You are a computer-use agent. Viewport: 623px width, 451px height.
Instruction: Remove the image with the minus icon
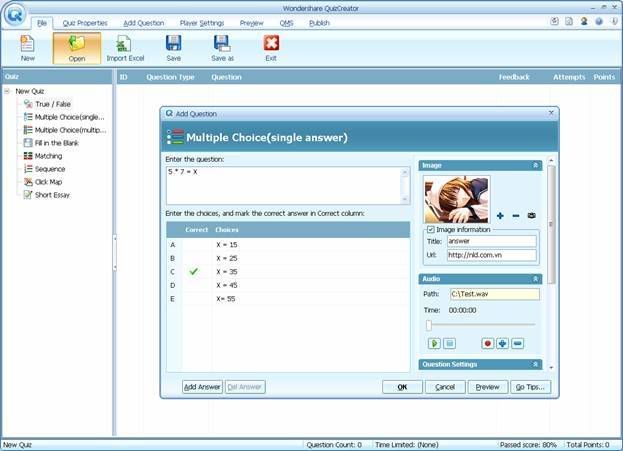515,216
